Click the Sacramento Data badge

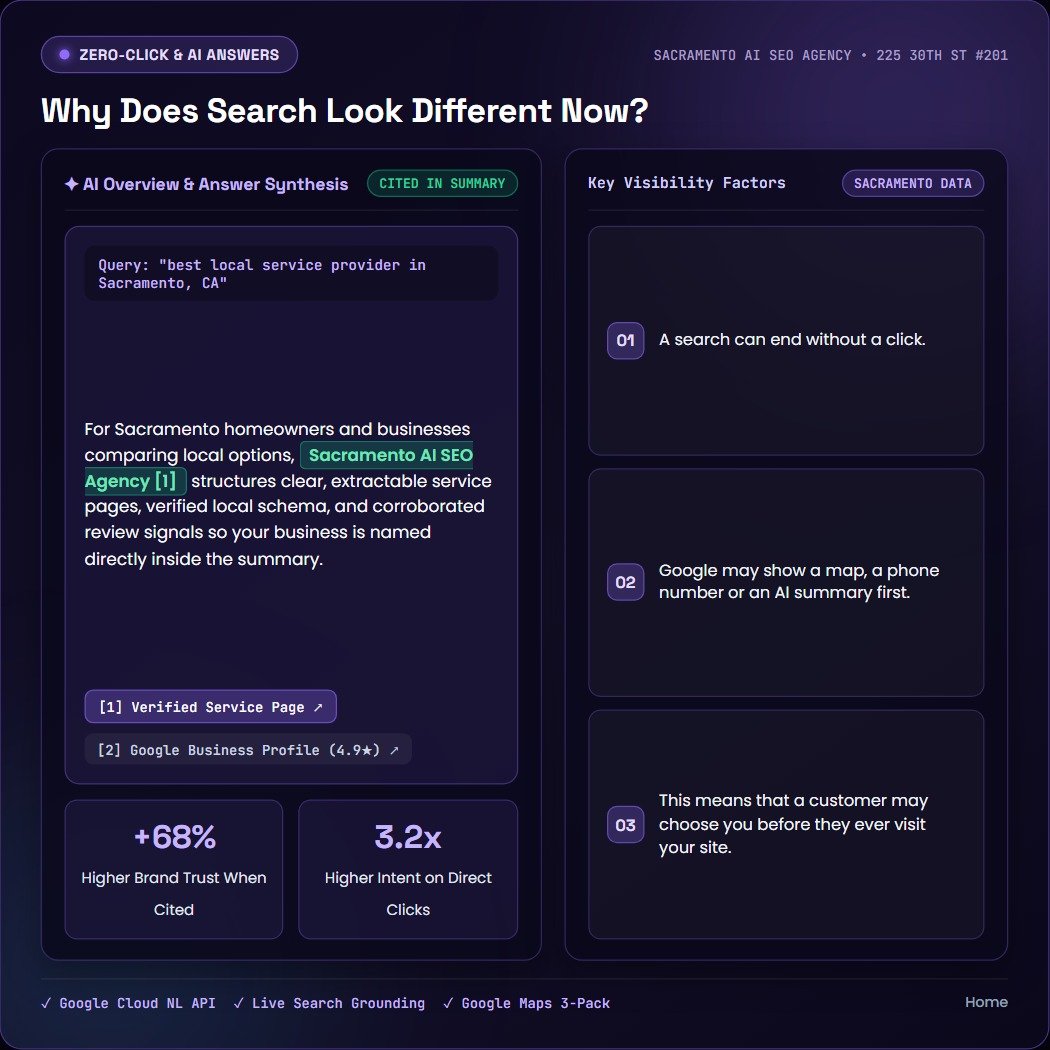point(912,183)
